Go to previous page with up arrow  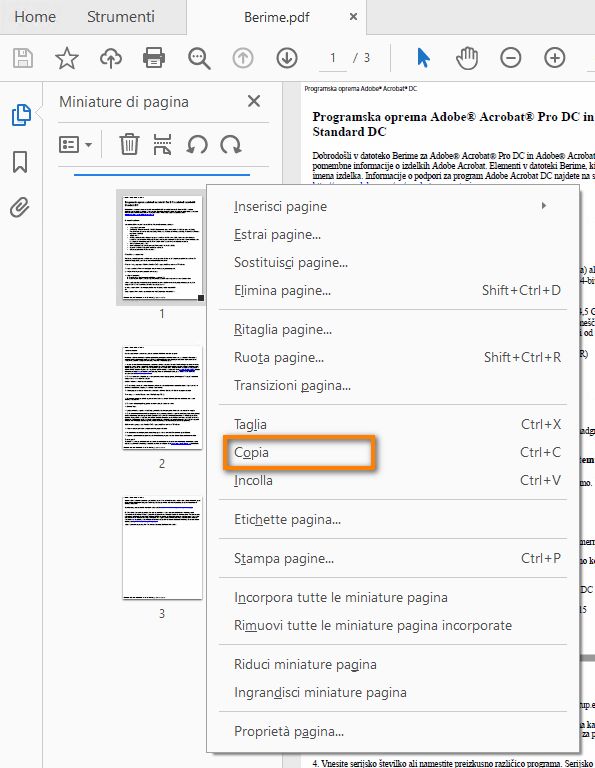pyautogui.click(x=243, y=58)
